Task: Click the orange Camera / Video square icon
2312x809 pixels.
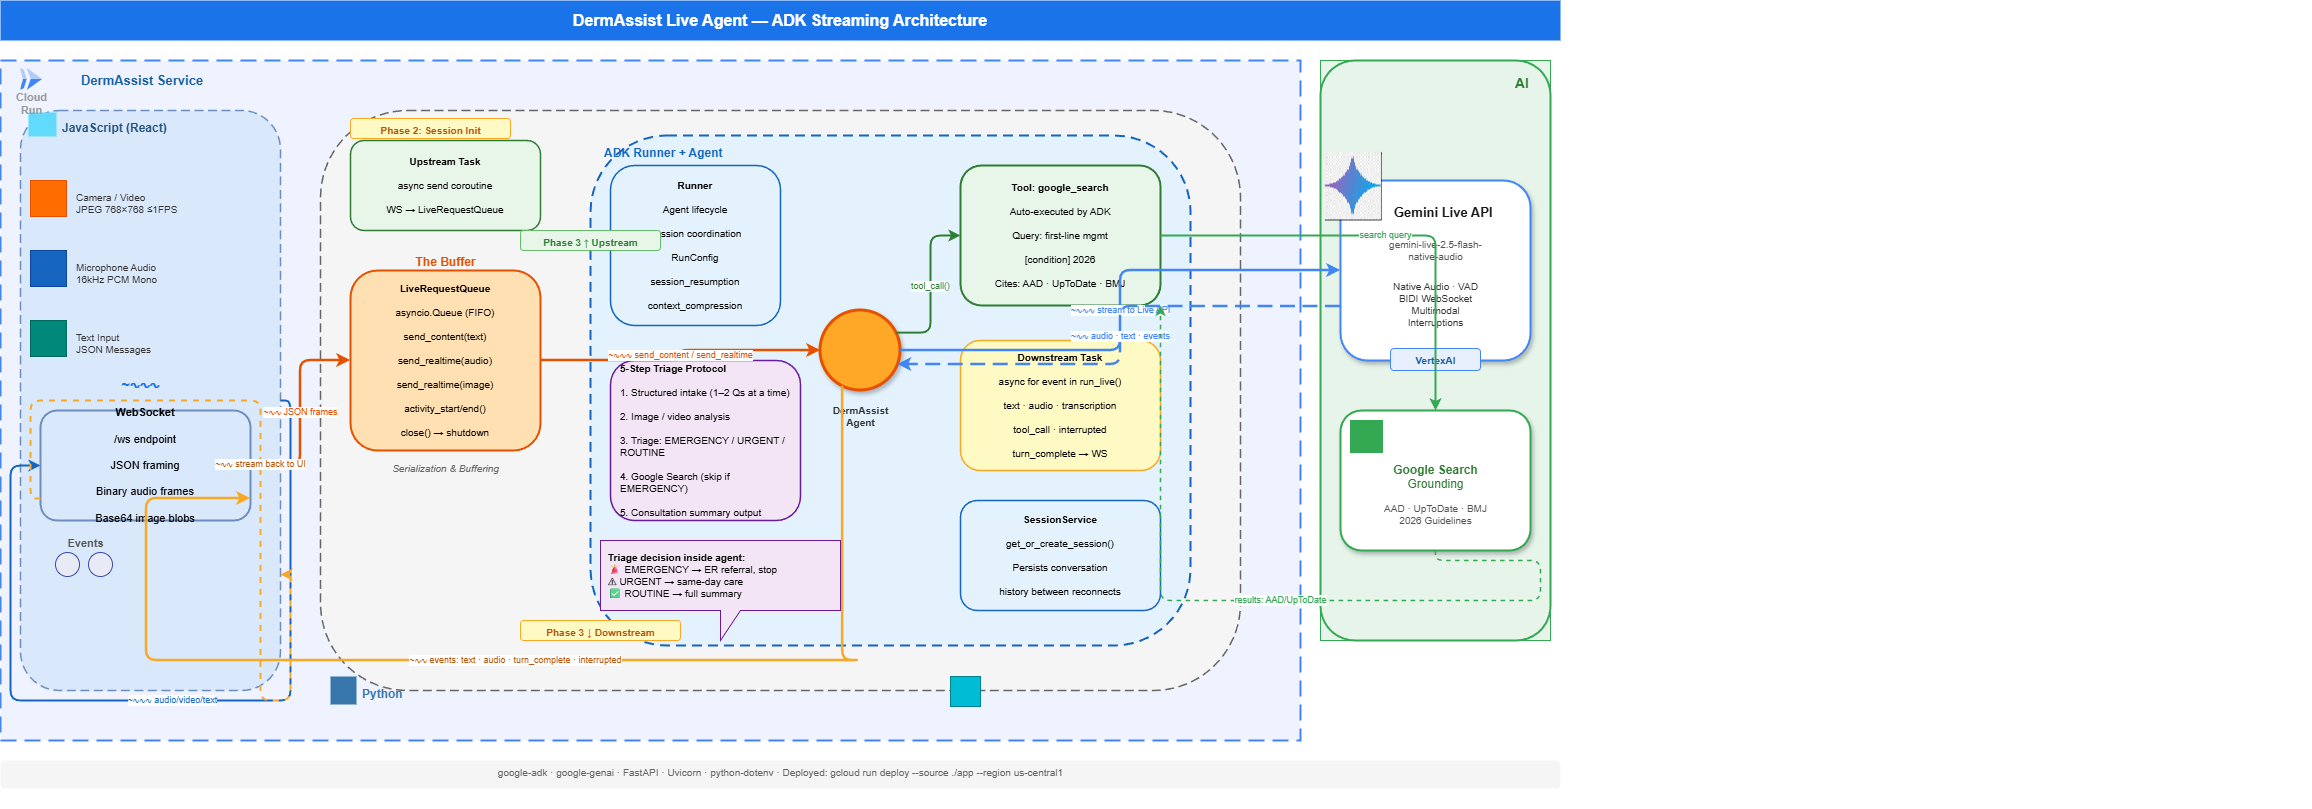Action: pos(48,199)
